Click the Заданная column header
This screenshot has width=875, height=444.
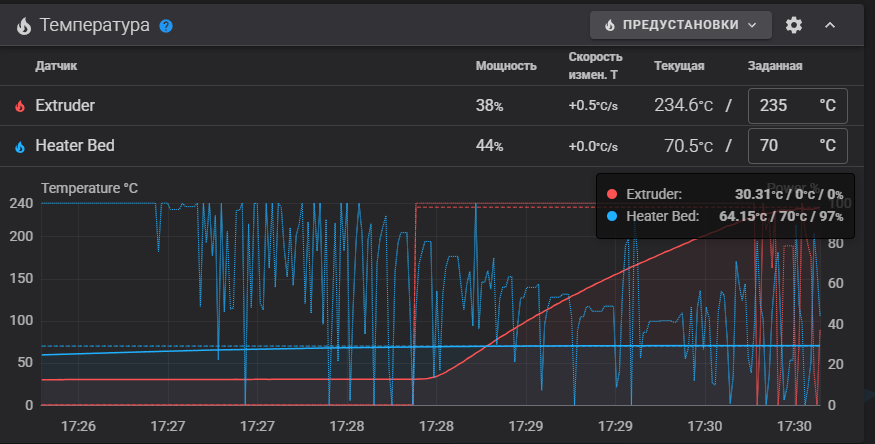click(x=775, y=66)
